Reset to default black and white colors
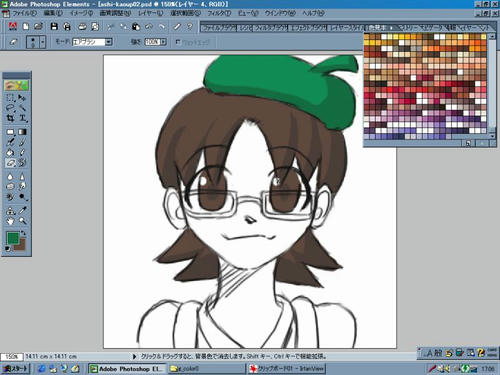The height and width of the screenshot is (375, 500). [8, 249]
